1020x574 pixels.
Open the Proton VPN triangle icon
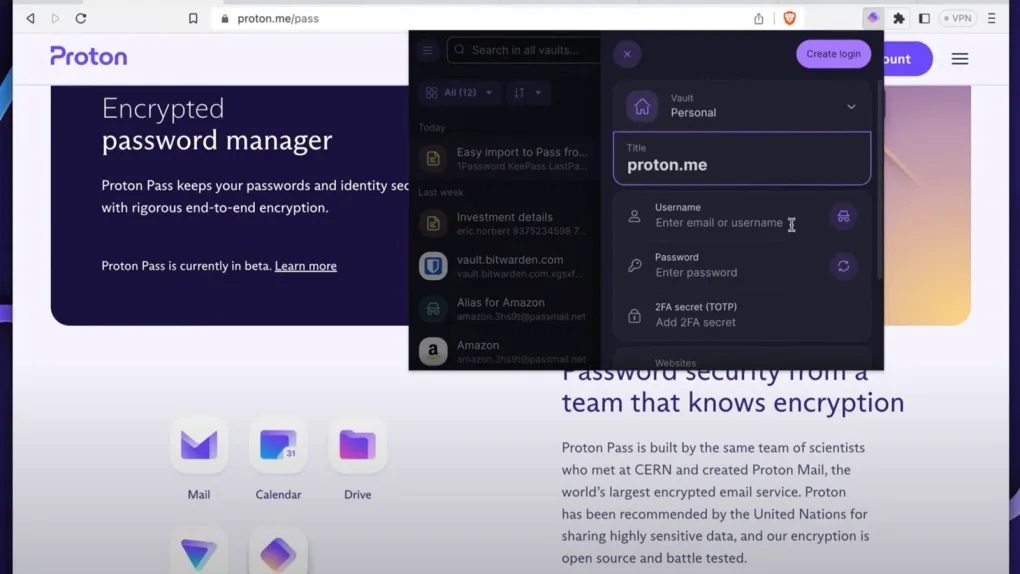coord(199,554)
